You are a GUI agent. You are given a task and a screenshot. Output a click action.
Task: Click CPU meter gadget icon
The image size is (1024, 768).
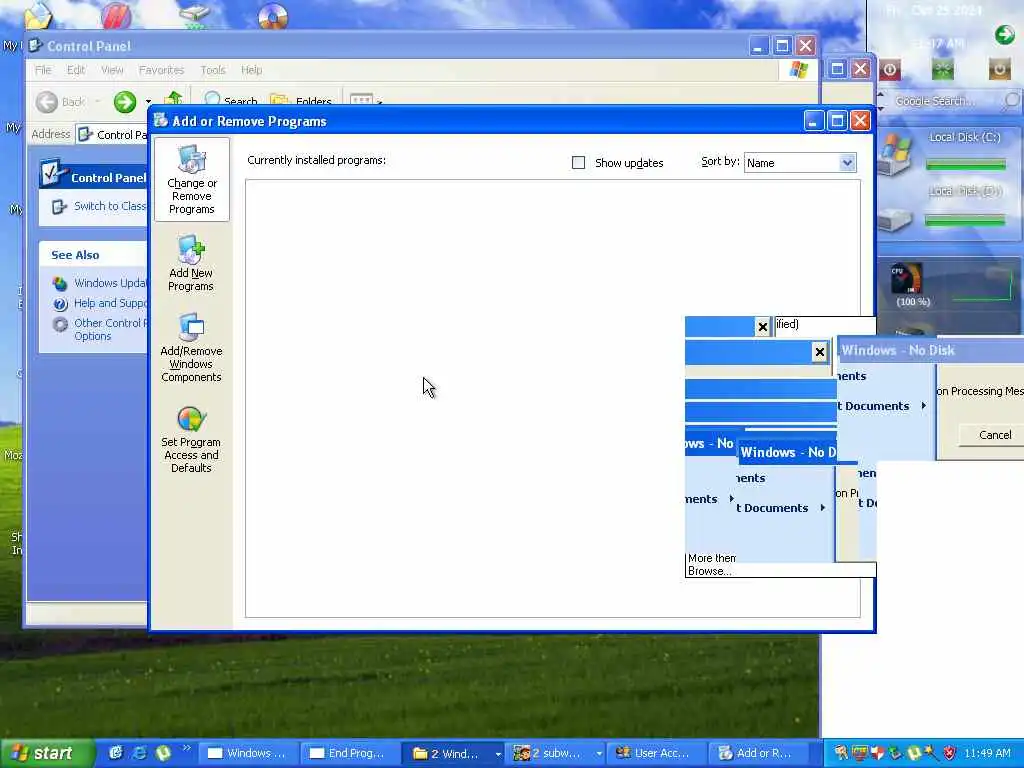(908, 279)
